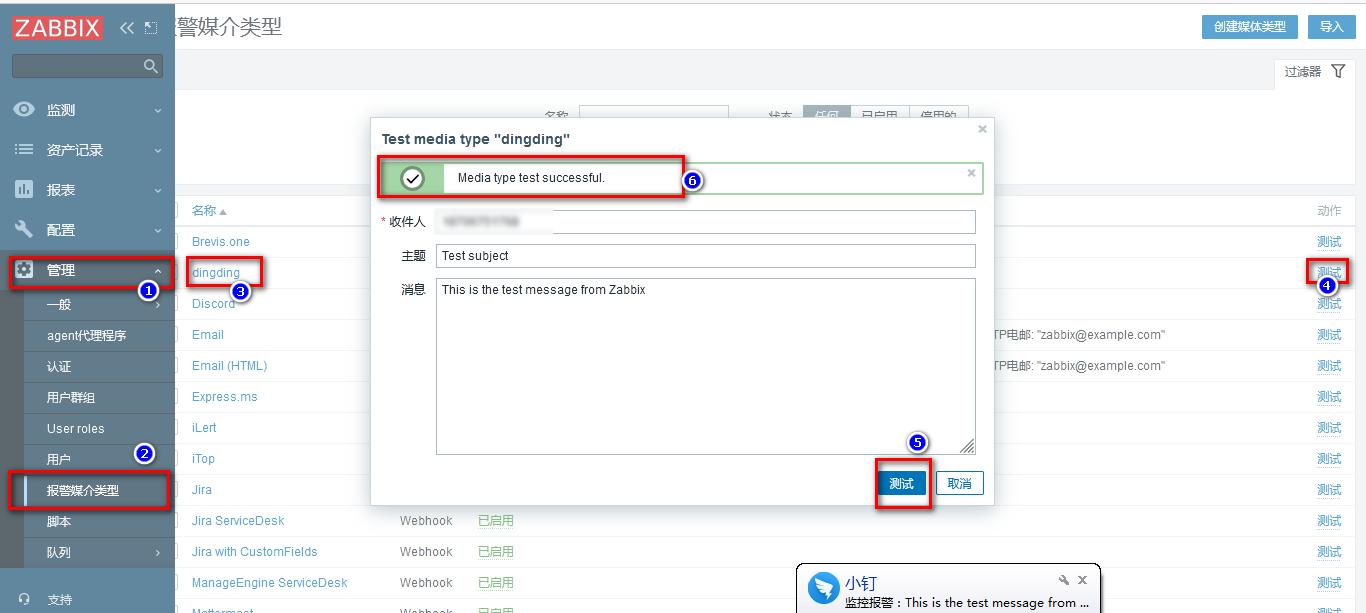Open the iTop media type
This screenshot has width=1366, height=613.
click(x=203, y=459)
